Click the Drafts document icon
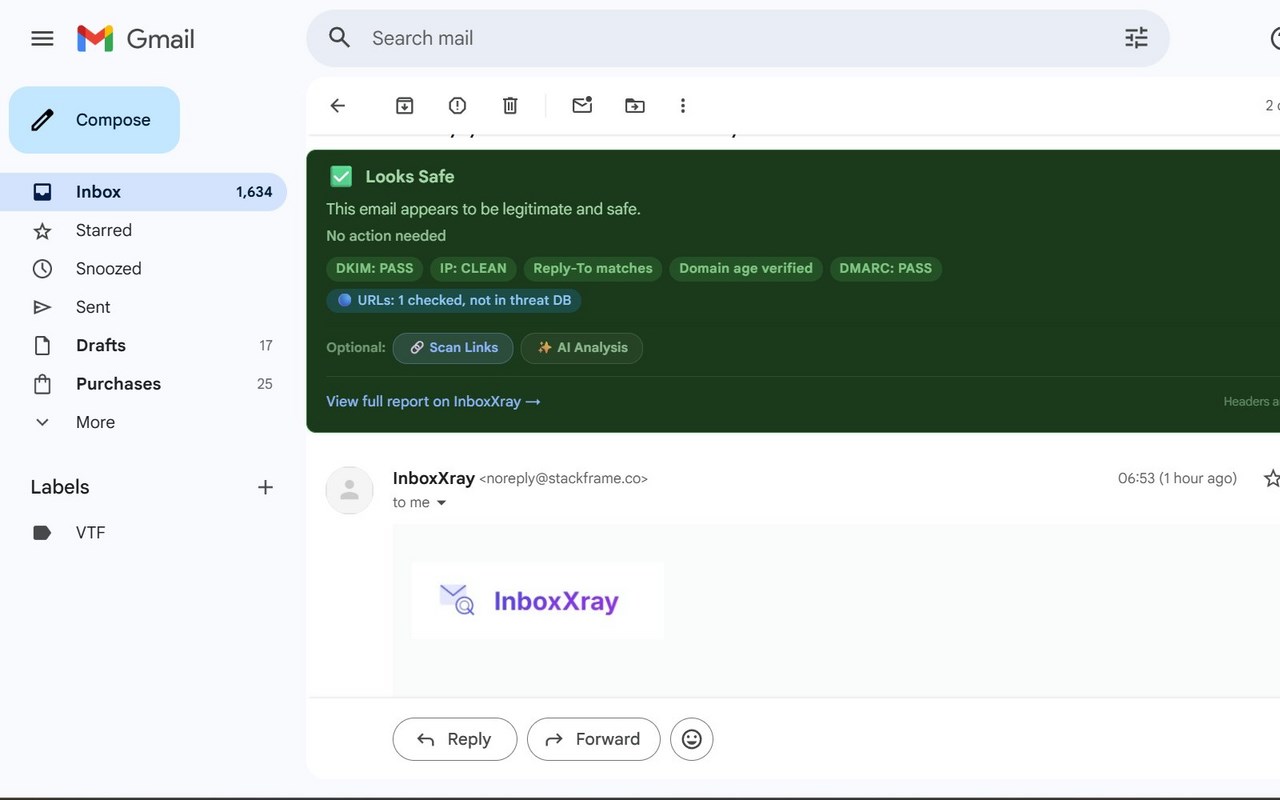 pos(42,346)
